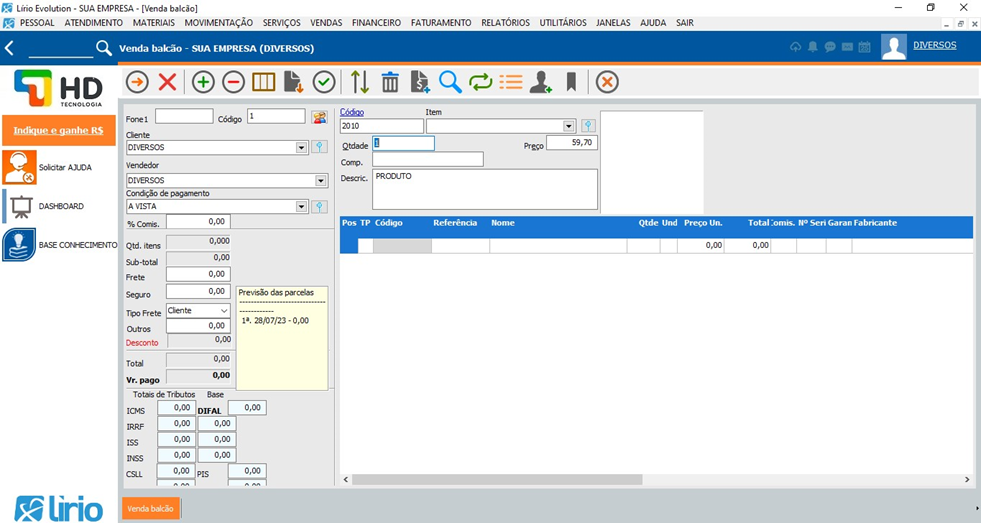The width and height of the screenshot is (981, 523).
Task: Click the add person icon in toolbar
Action: click(x=541, y=82)
